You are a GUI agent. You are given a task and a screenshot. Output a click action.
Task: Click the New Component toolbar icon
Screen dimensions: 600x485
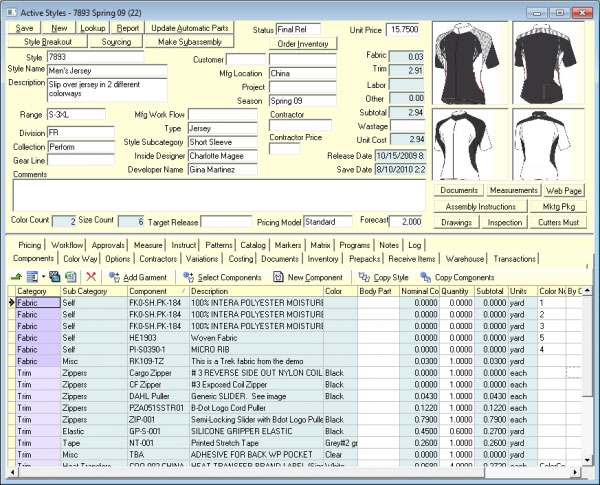point(279,276)
